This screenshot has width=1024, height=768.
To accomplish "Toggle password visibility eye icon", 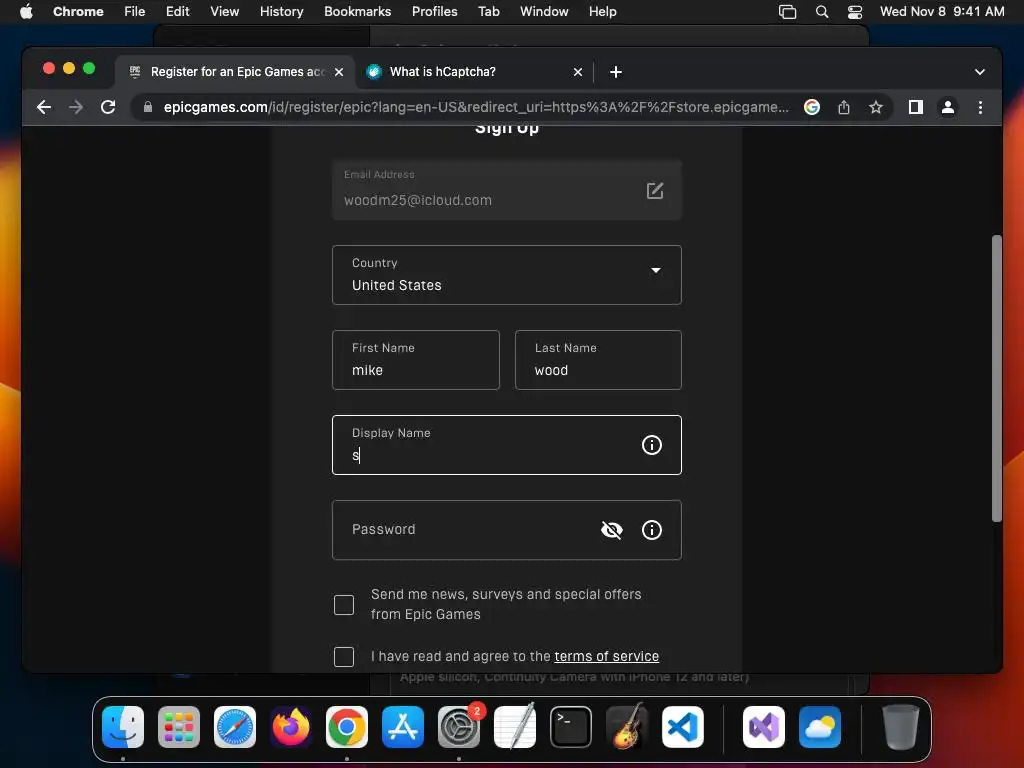I will tap(611, 530).
